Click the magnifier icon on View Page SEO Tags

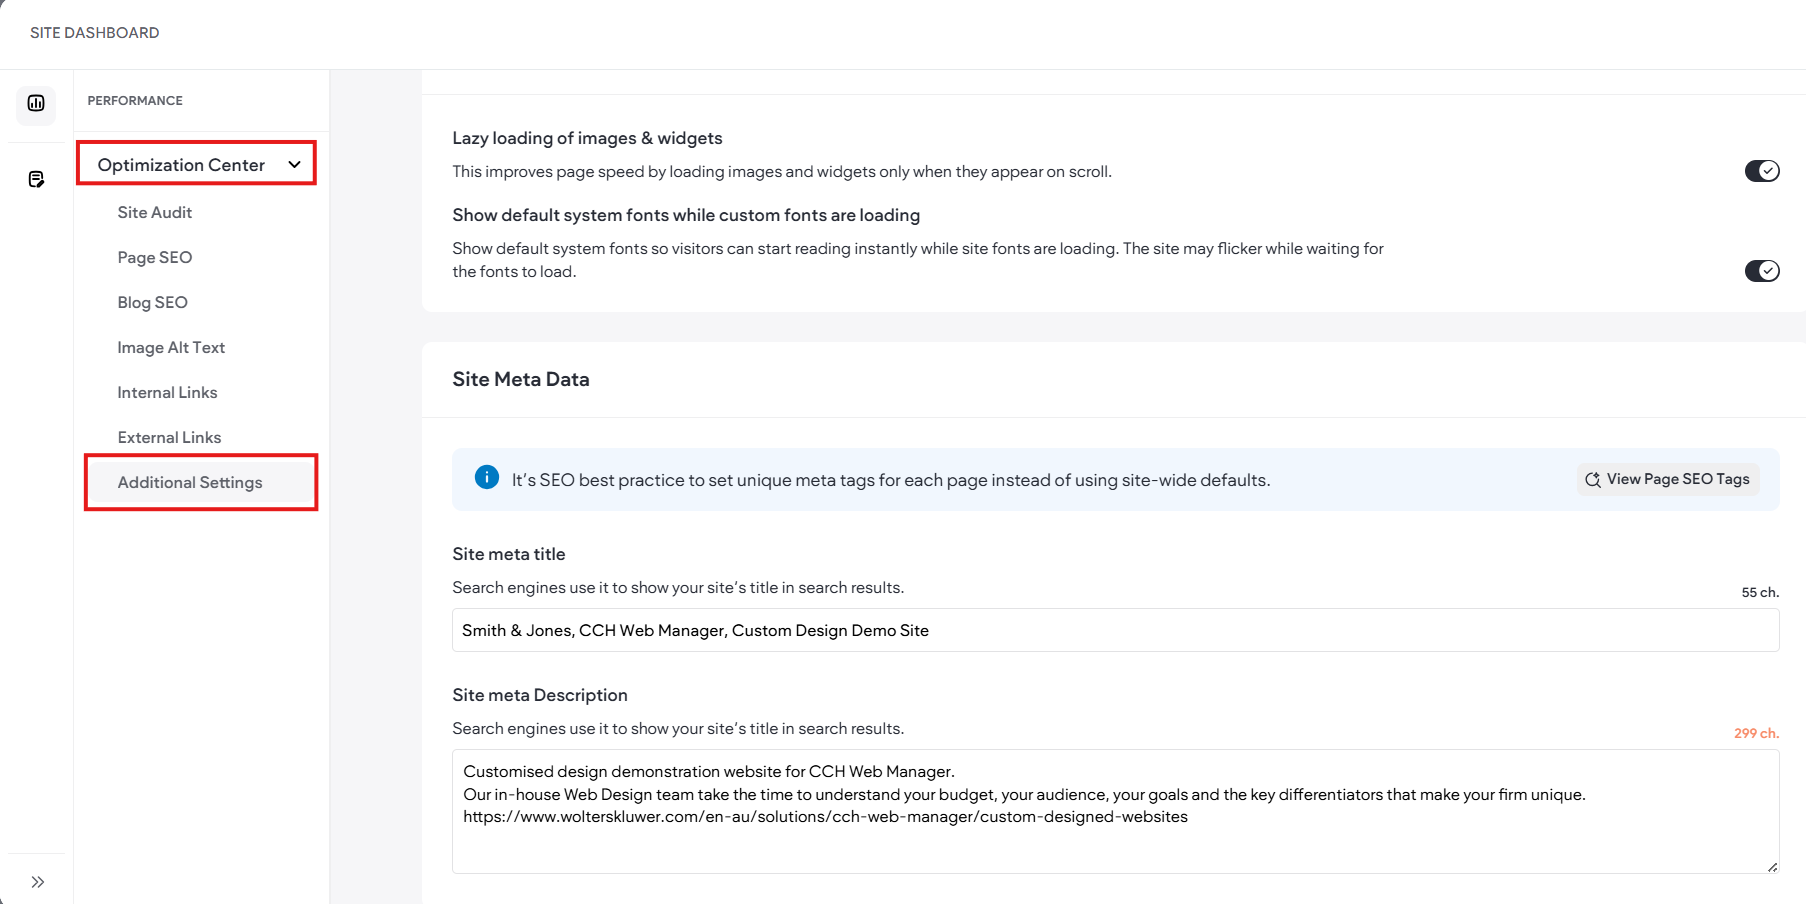tap(1593, 480)
